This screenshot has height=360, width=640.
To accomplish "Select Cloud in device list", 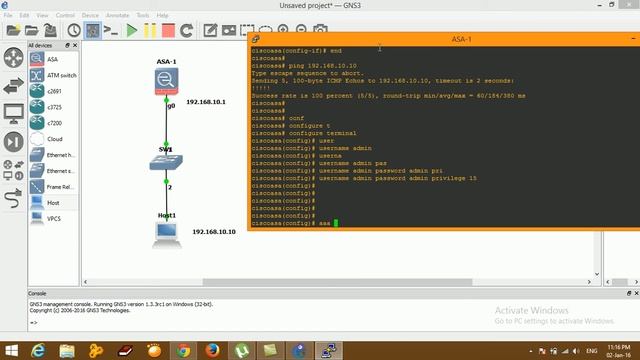I will tap(53, 139).
